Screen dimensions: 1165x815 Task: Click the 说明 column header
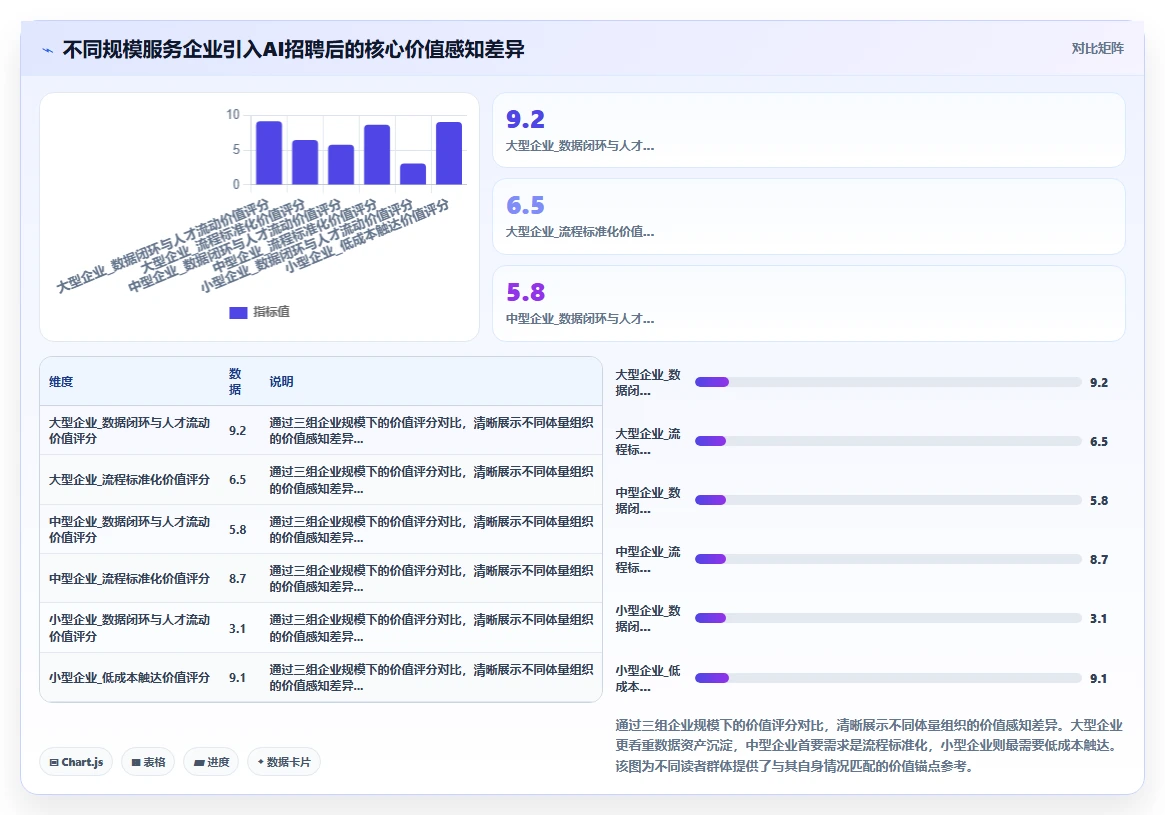(281, 382)
